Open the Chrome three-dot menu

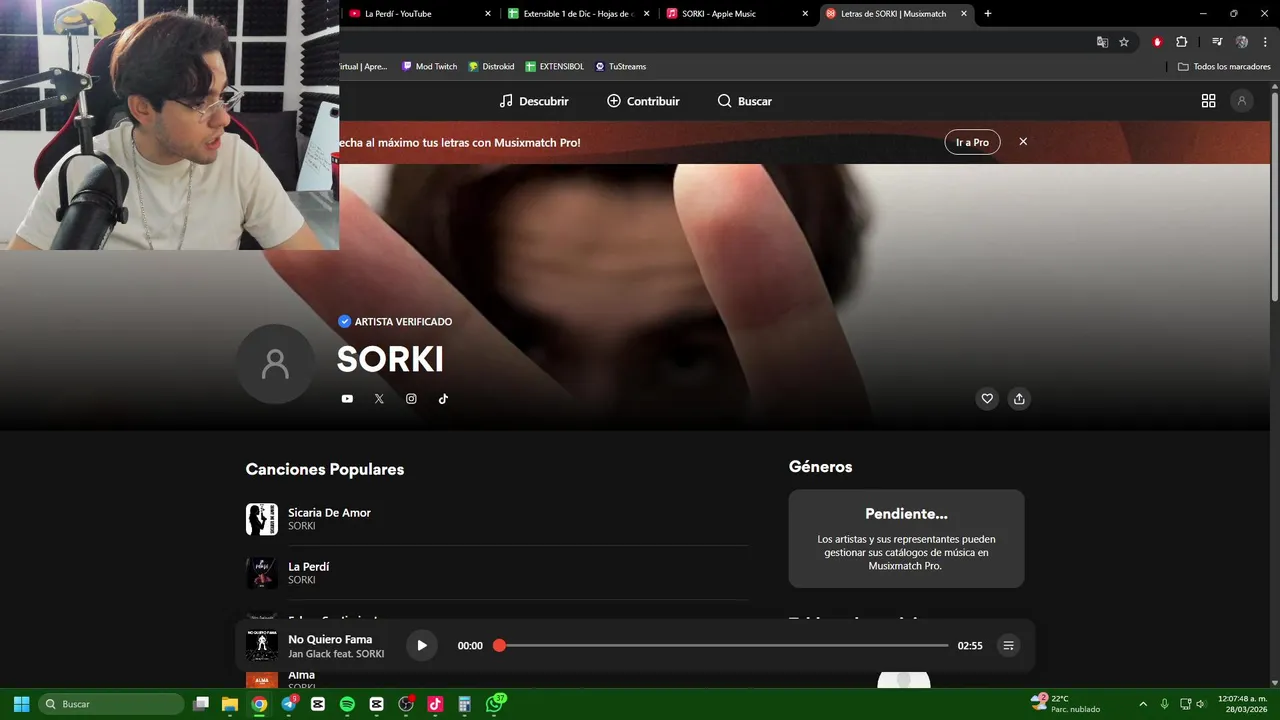[1263, 42]
